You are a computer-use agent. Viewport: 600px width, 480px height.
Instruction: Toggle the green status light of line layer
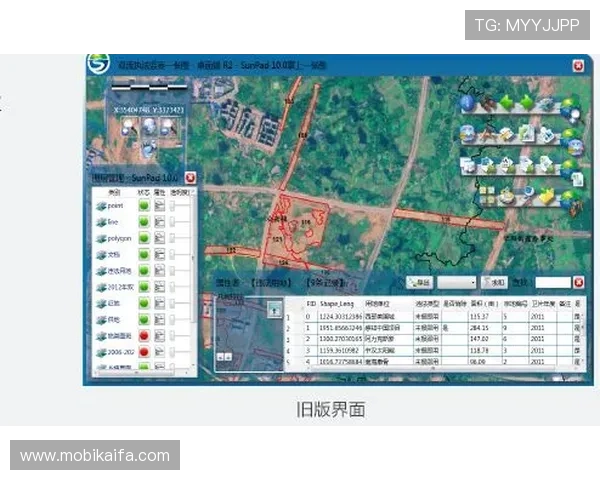pos(144,222)
